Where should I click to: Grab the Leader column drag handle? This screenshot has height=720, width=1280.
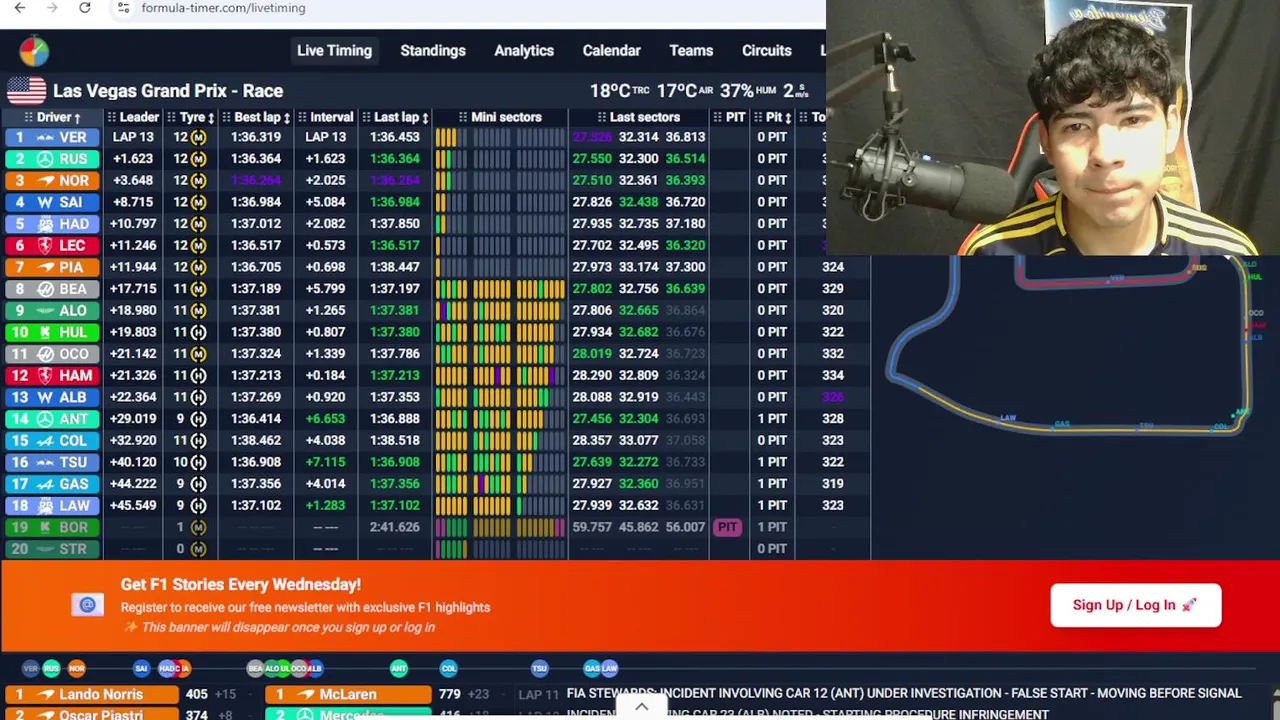click(x=112, y=118)
